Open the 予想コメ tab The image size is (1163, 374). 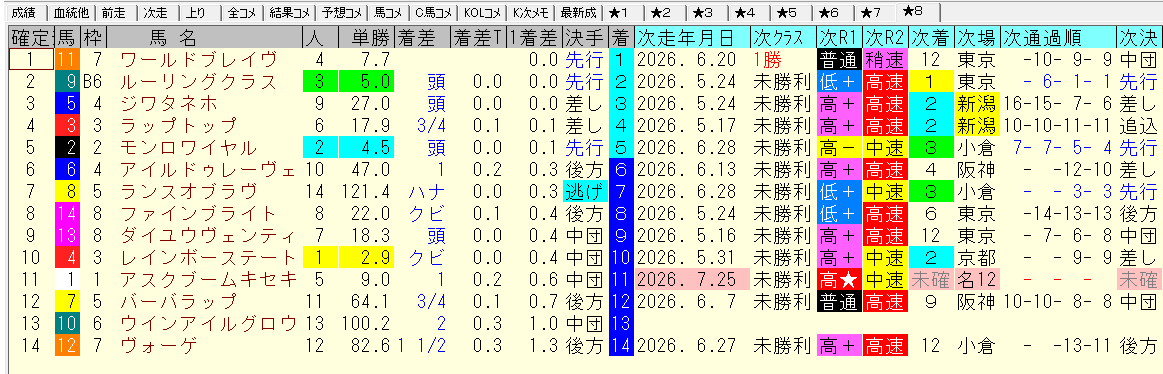[x=343, y=12]
